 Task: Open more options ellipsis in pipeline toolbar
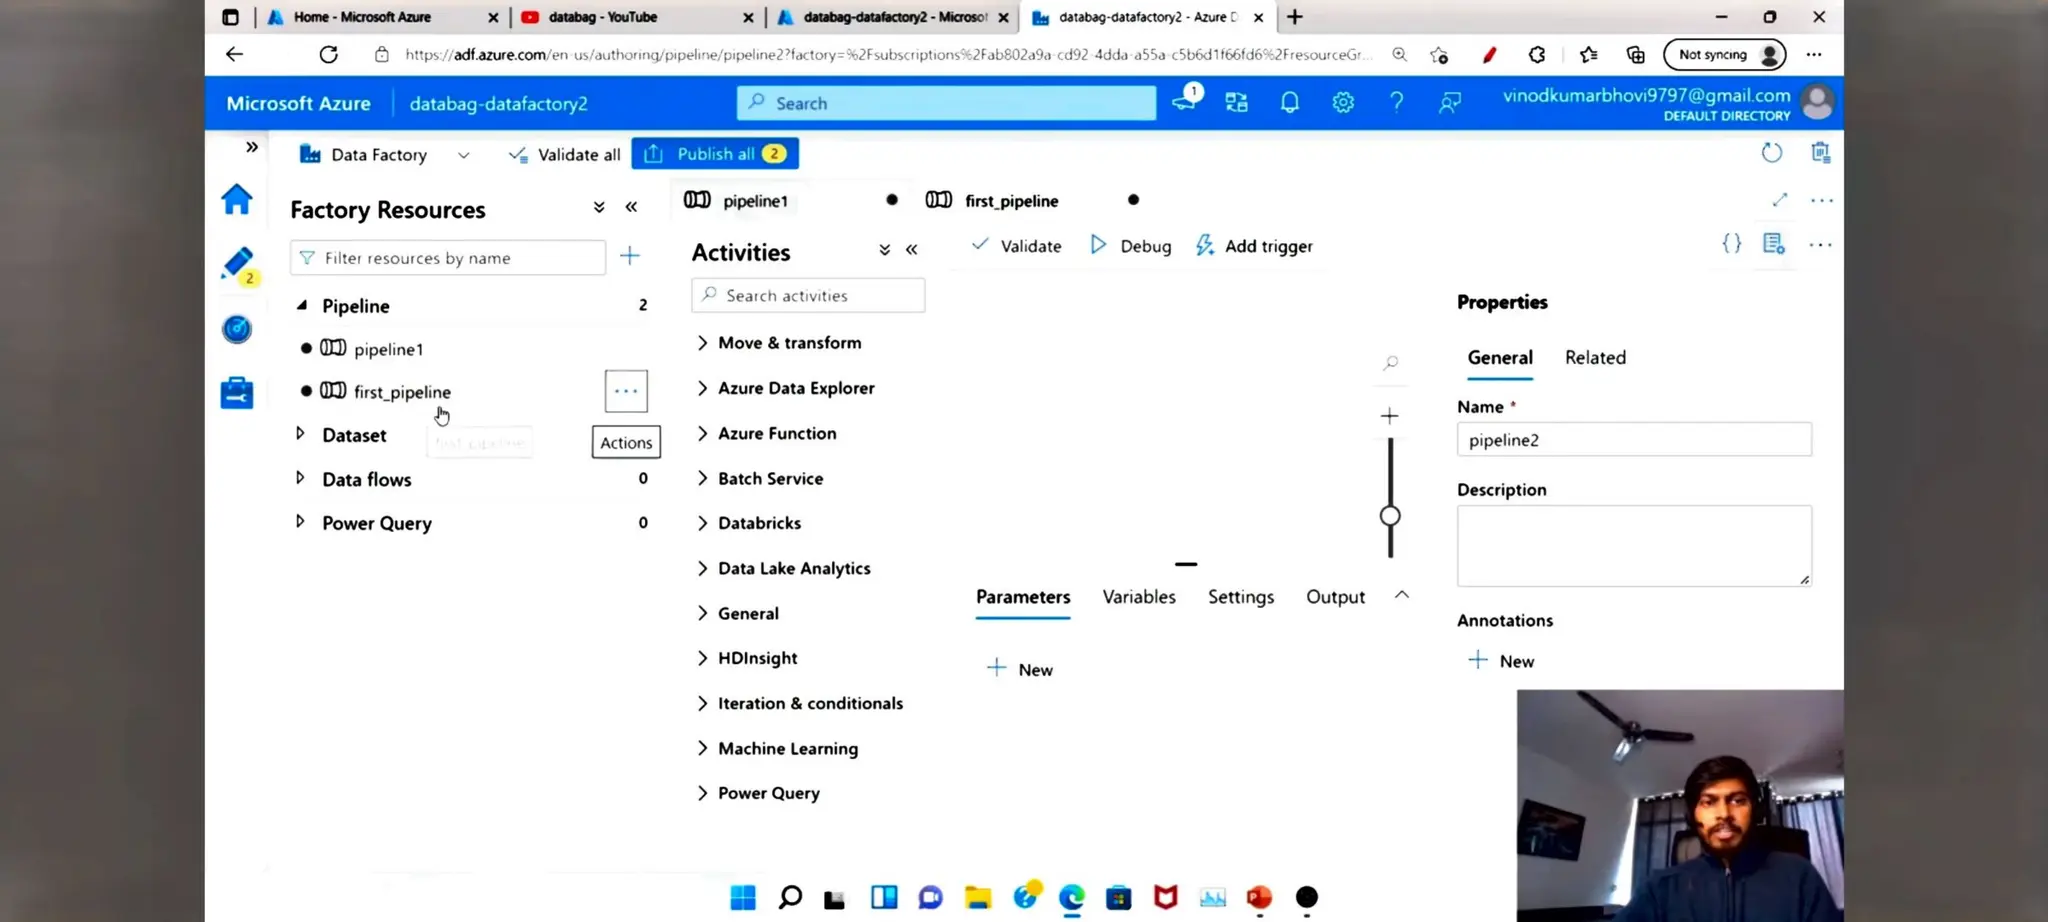[1821, 244]
